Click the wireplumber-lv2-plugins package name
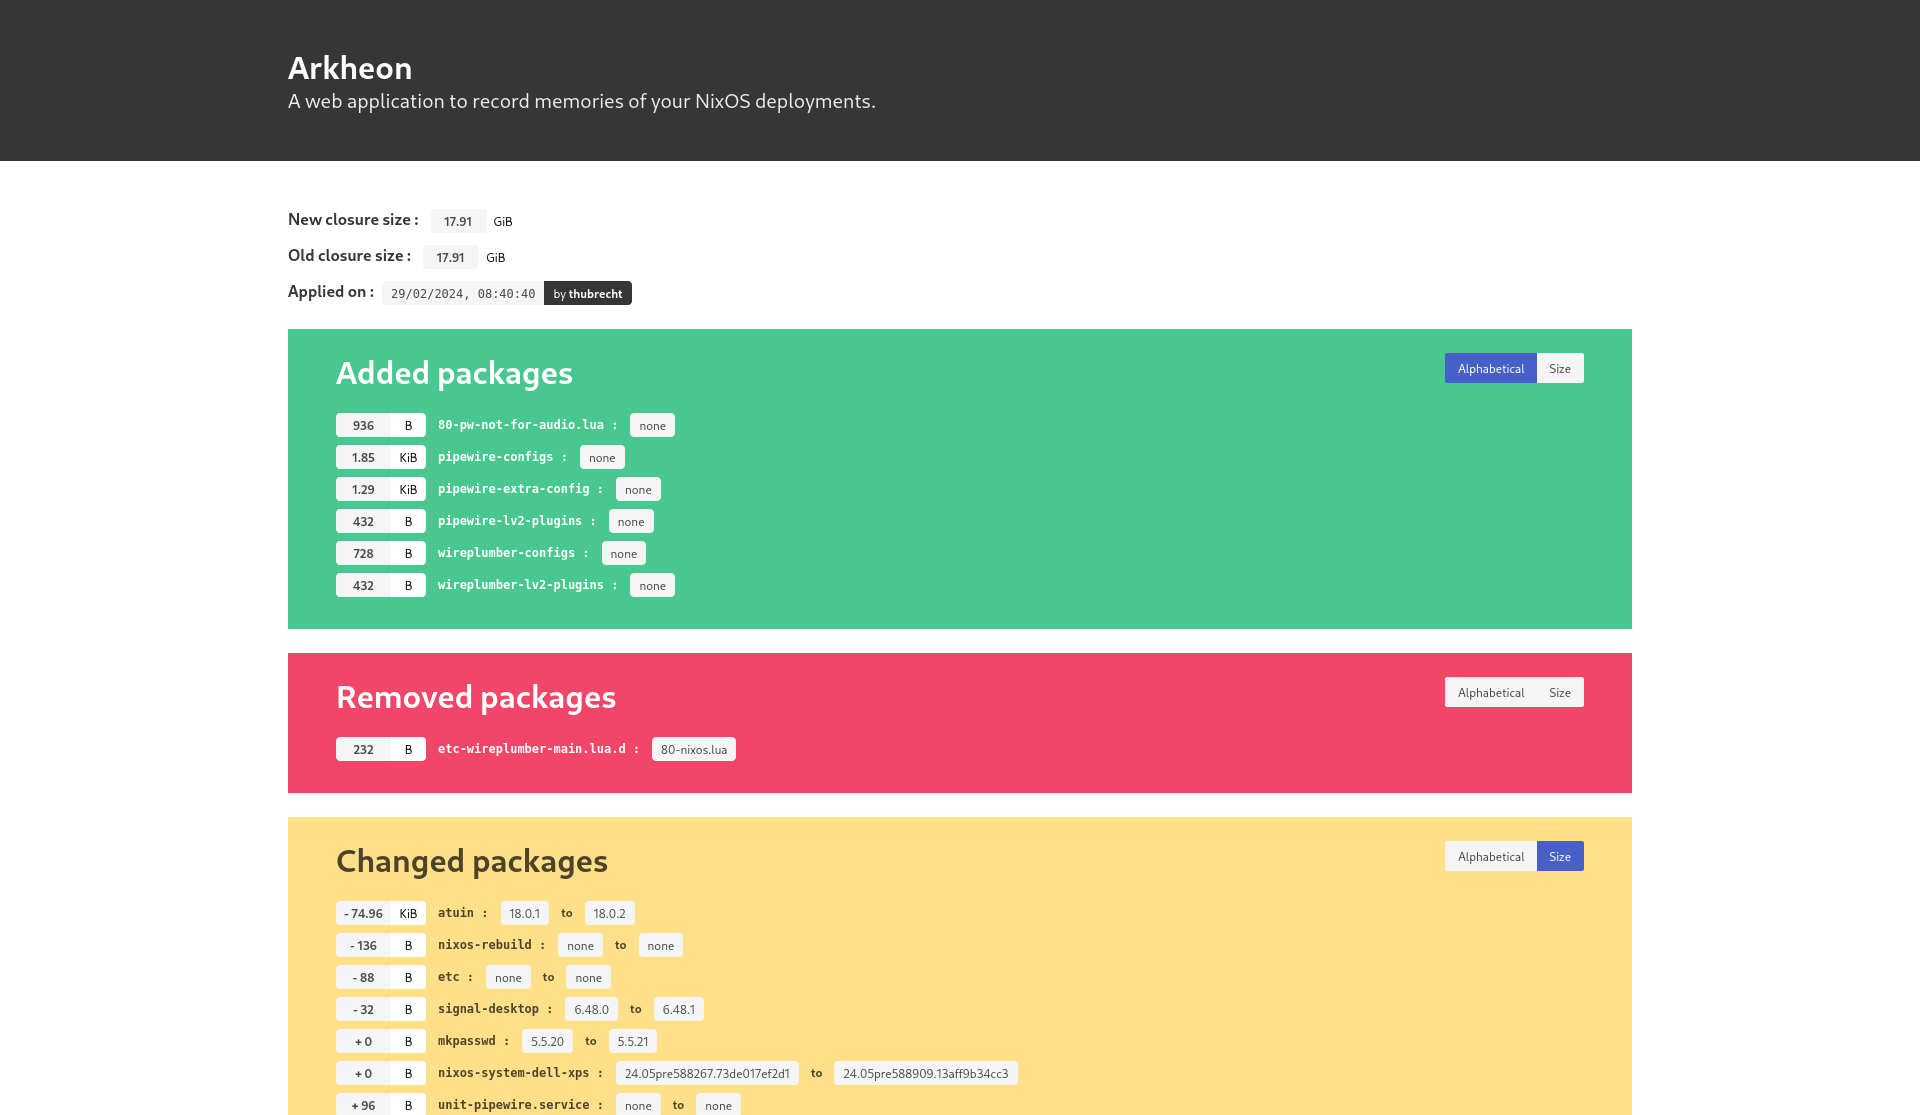The height and width of the screenshot is (1115, 1920). point(520,585)
